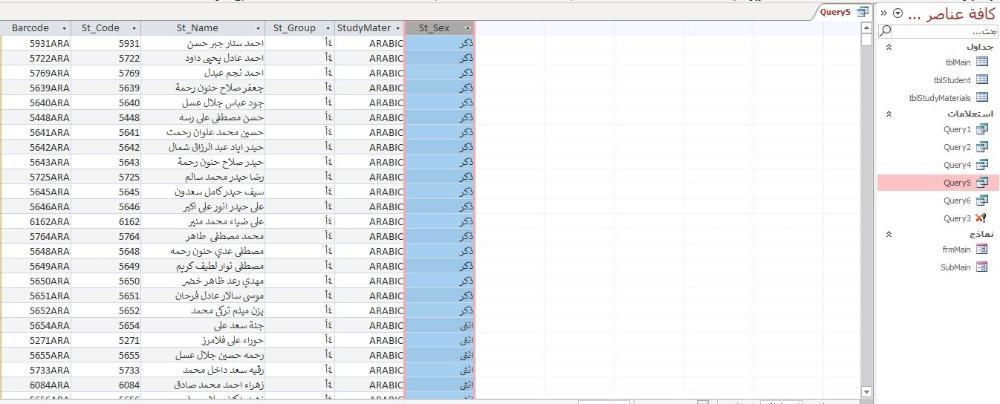
Task: Click the SubMain form icon
Action: tap(981, 268)
